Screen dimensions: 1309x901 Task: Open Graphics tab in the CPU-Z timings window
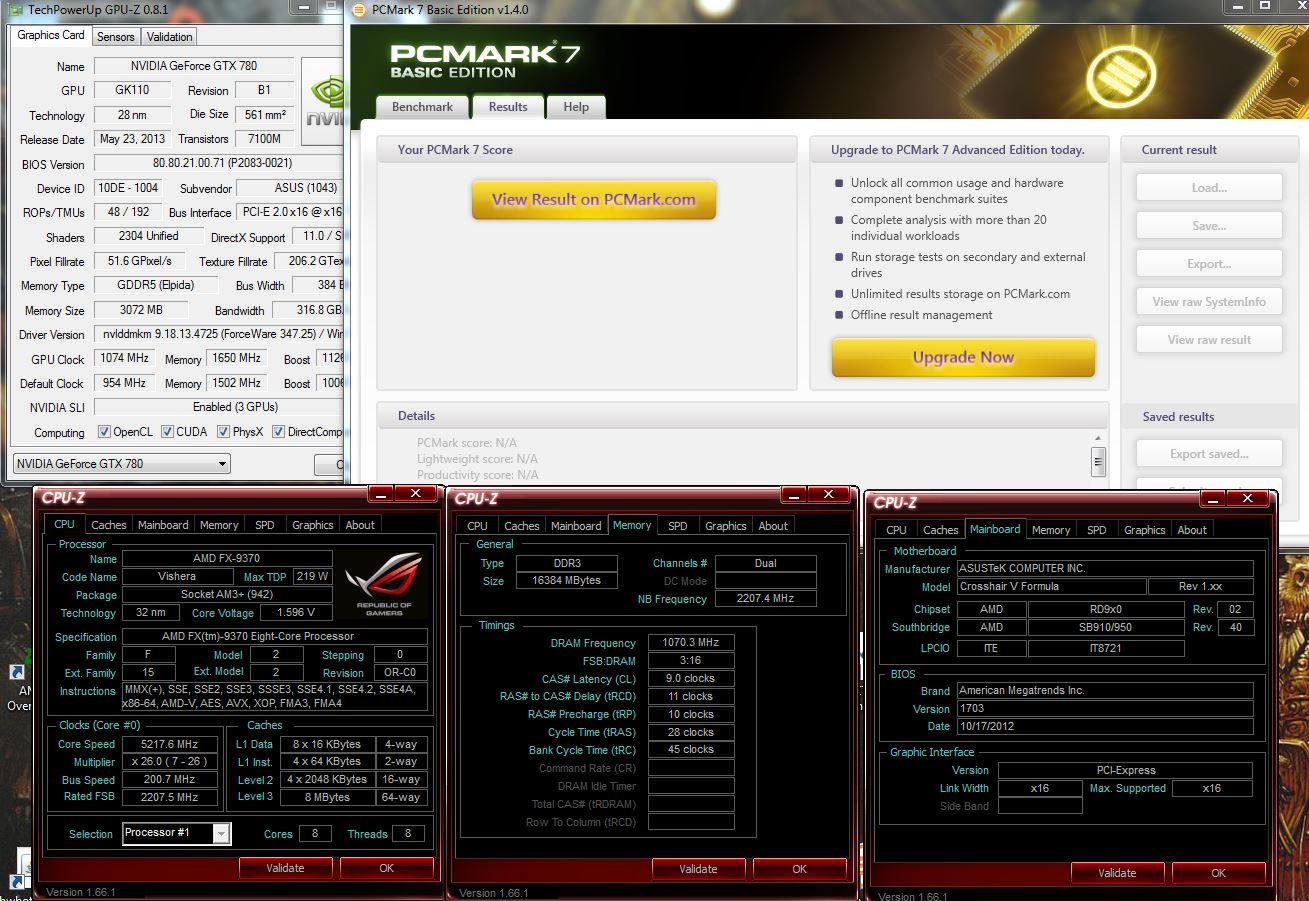pyautogui.click(x=725, y=526)
